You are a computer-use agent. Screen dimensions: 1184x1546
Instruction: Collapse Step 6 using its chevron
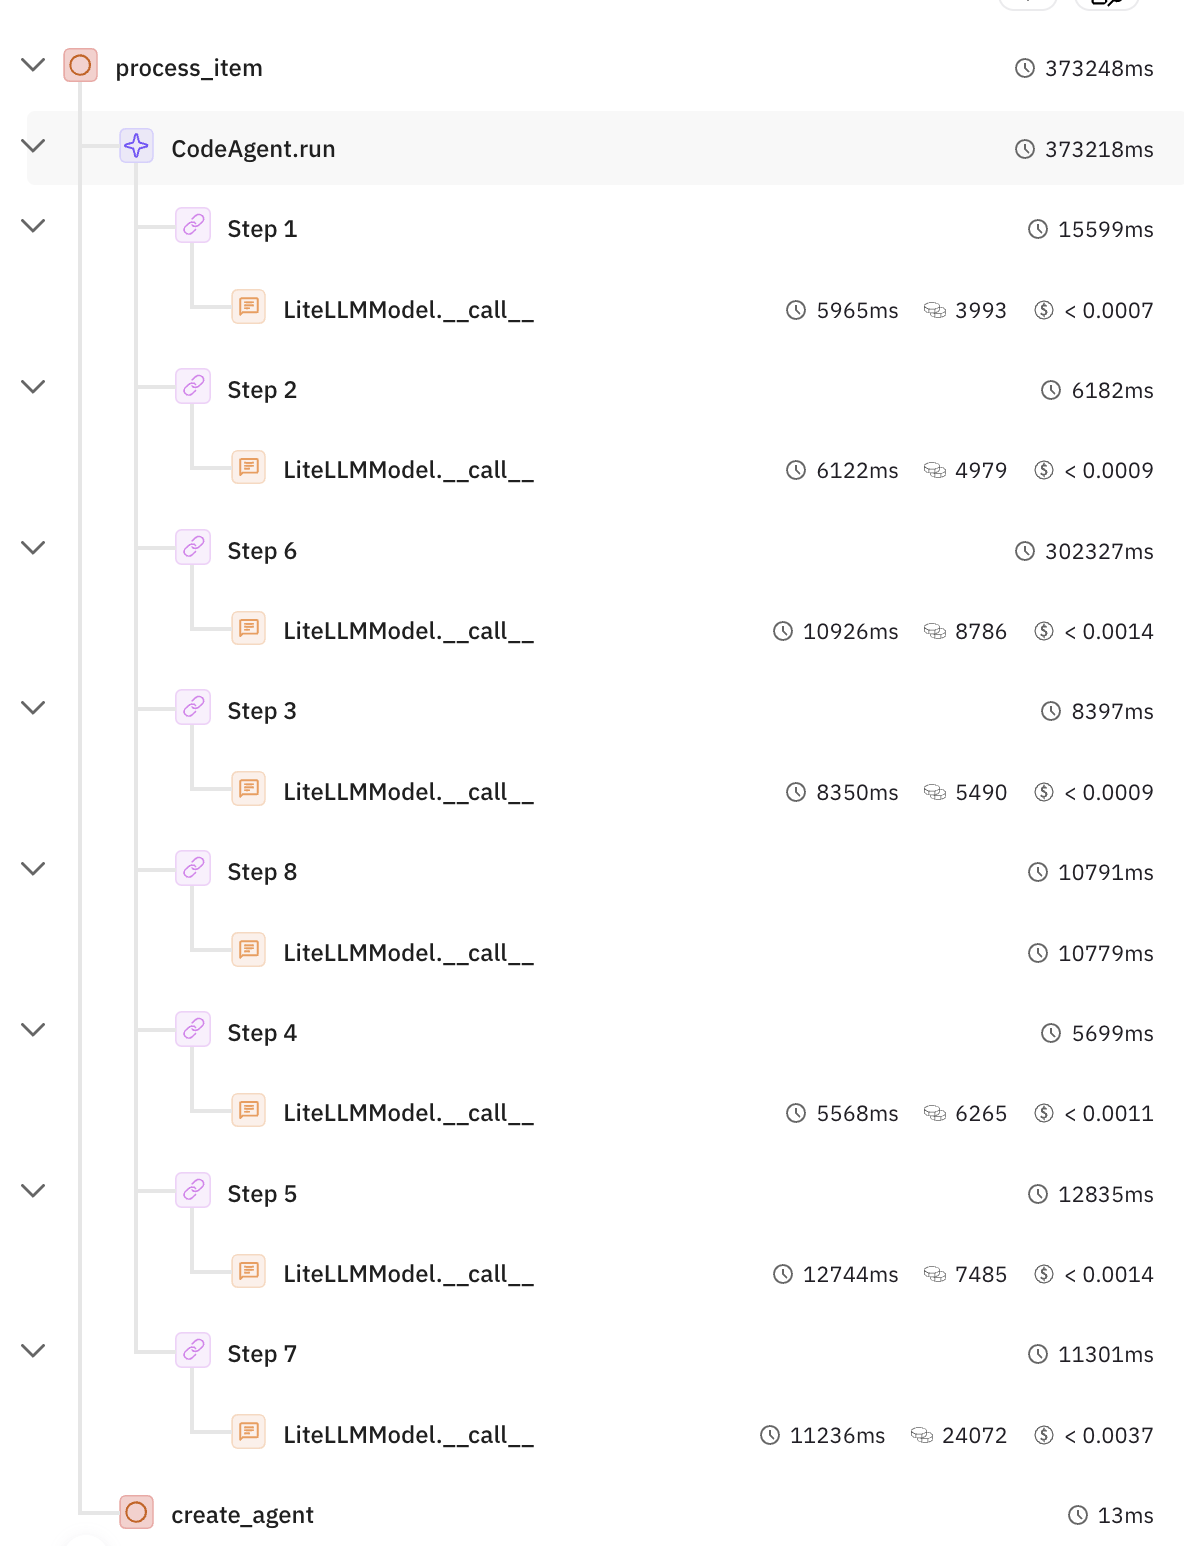(x=33, y=548)
